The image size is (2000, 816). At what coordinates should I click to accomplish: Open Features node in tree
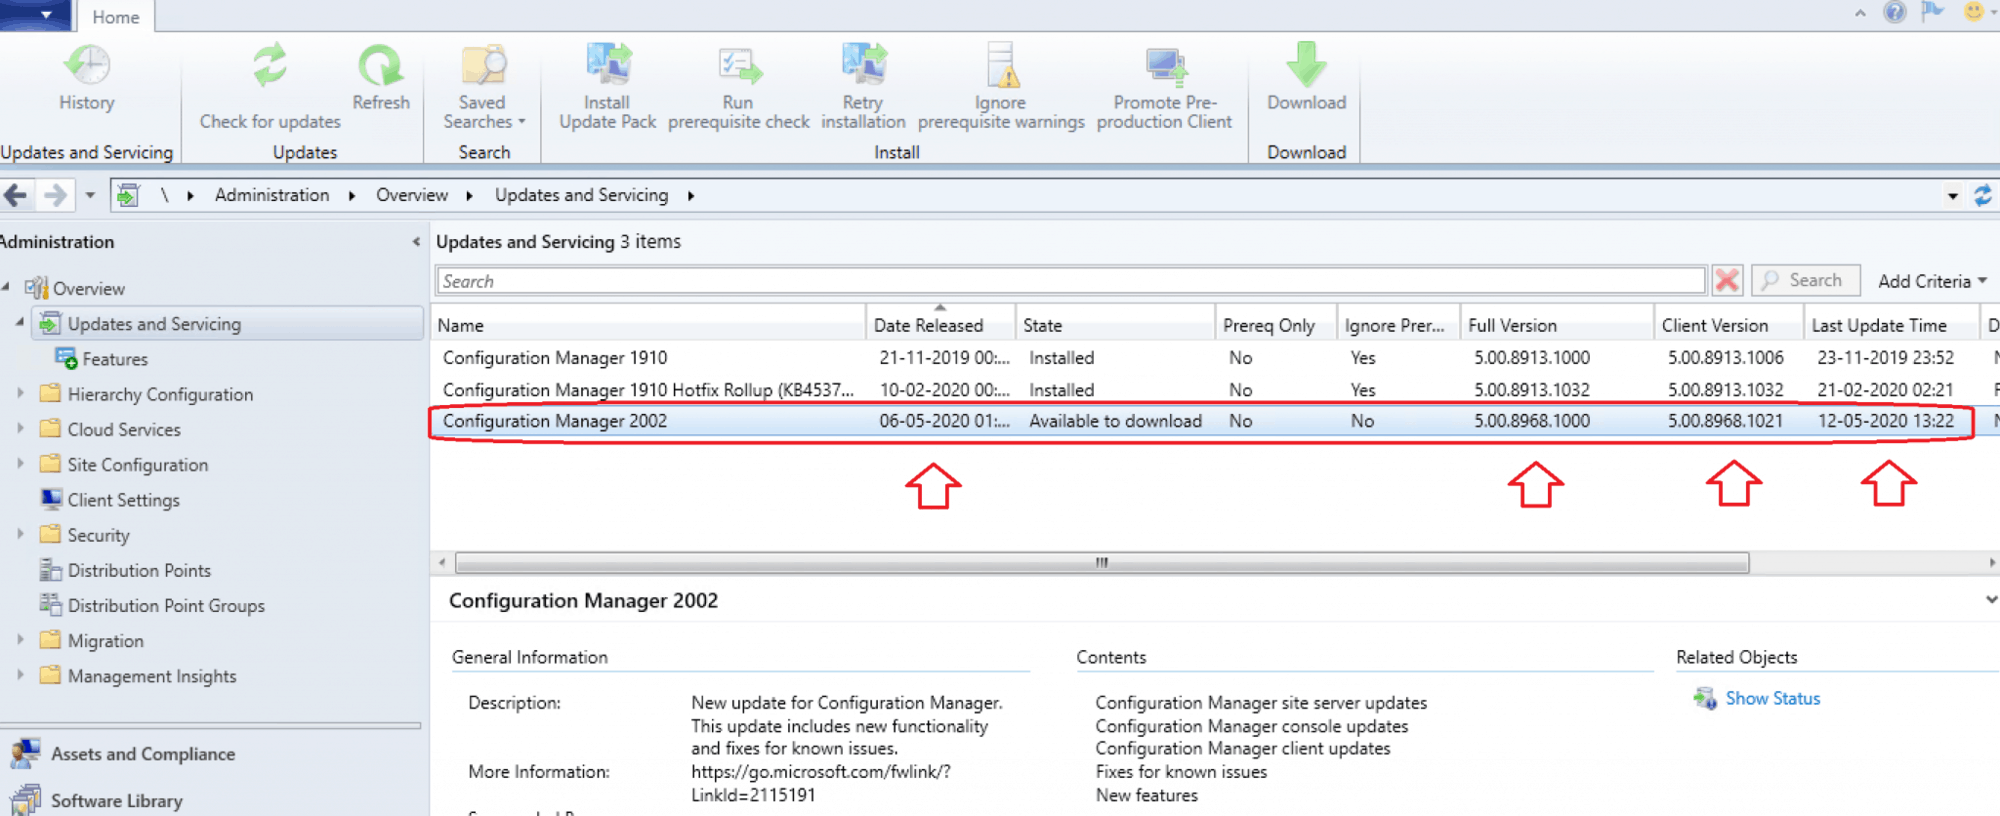(115, 359)
